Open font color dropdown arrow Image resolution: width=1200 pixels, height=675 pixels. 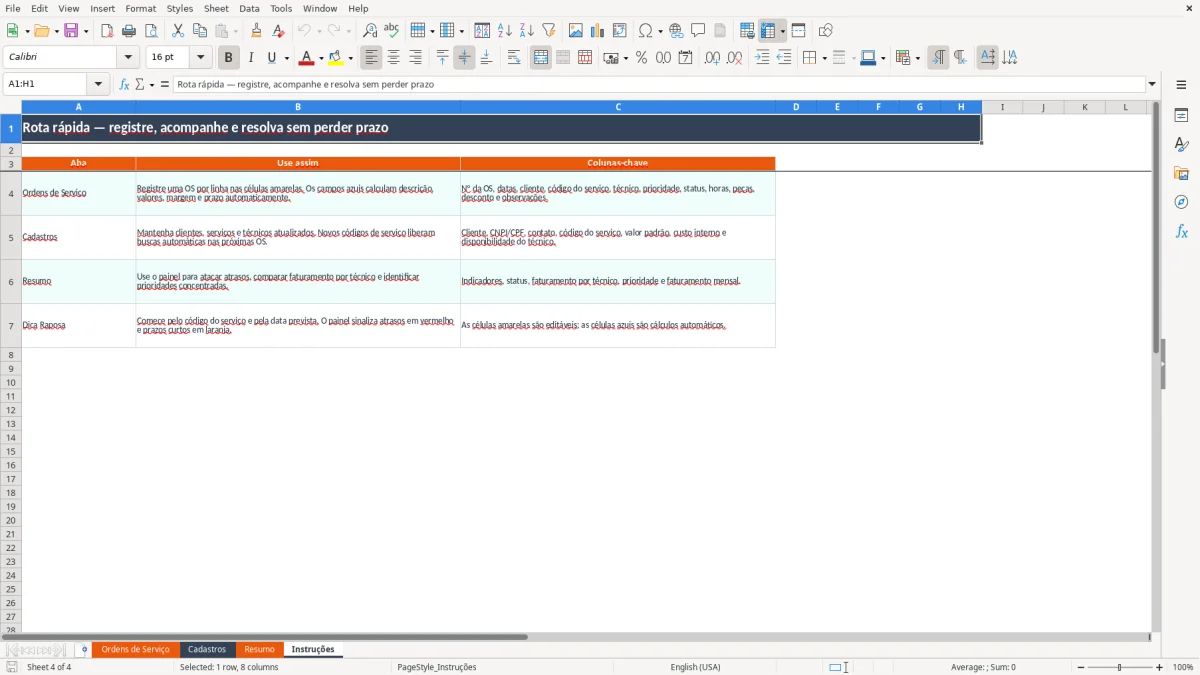pos(321,58)
